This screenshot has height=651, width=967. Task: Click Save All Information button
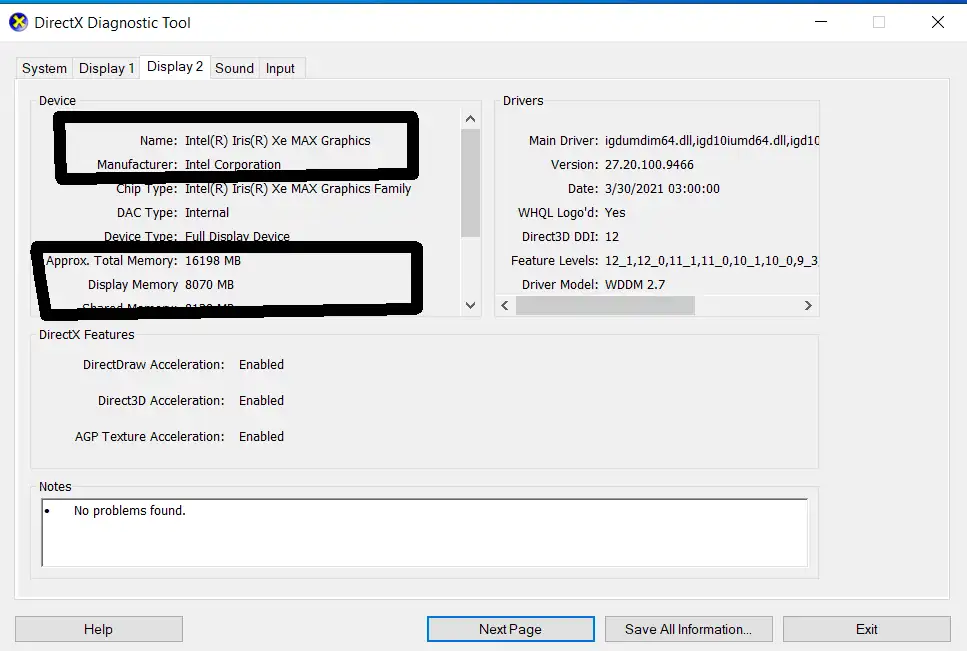688,629
